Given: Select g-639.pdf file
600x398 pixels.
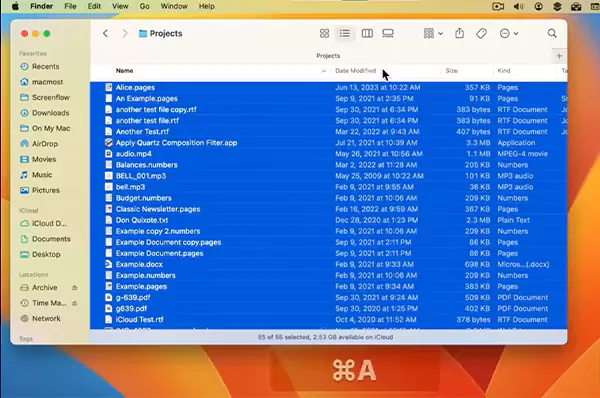Looking at the screenshot, I should coord(328,298).
